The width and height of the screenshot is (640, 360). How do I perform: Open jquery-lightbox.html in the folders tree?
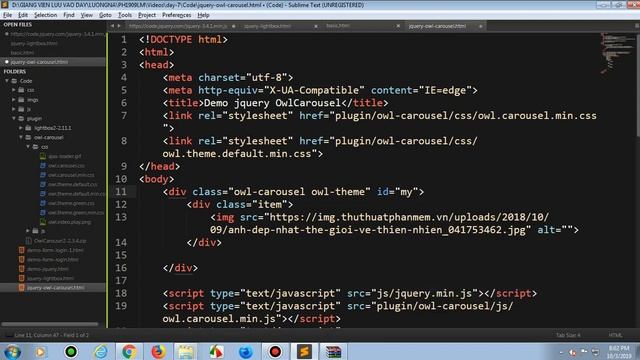coord(50,278)
